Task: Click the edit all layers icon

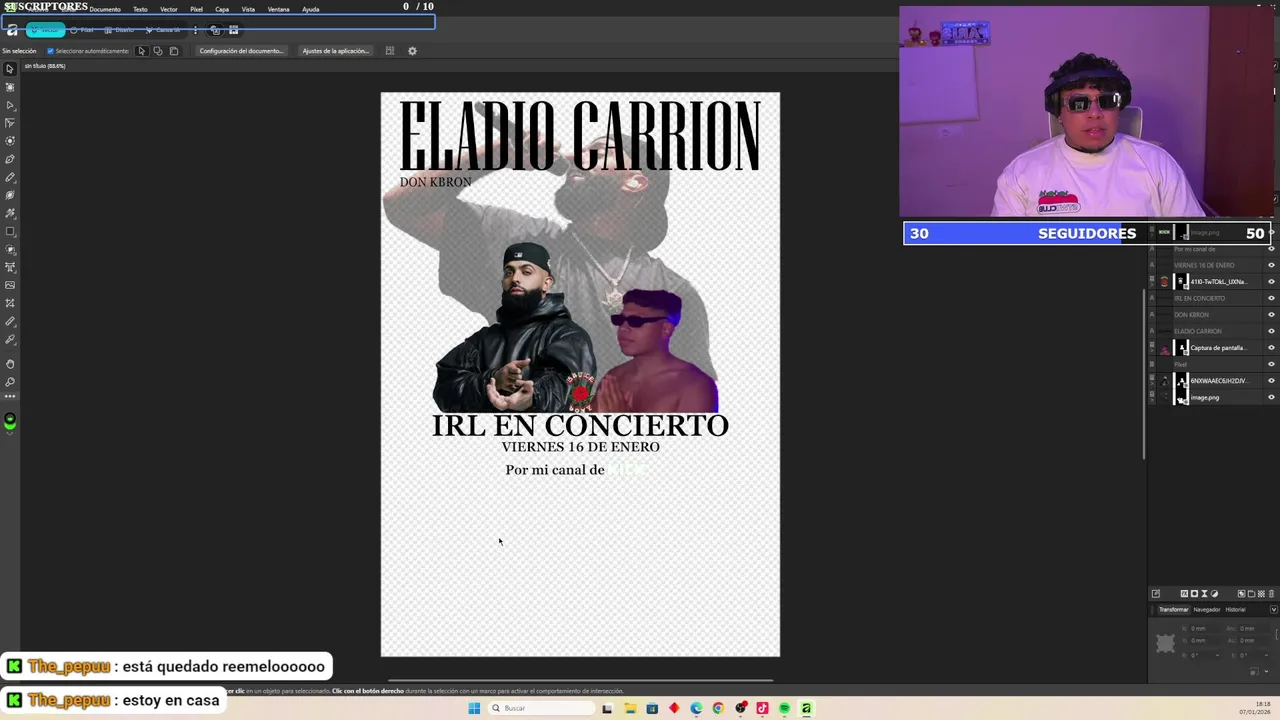Action: tap(1156, 594)
